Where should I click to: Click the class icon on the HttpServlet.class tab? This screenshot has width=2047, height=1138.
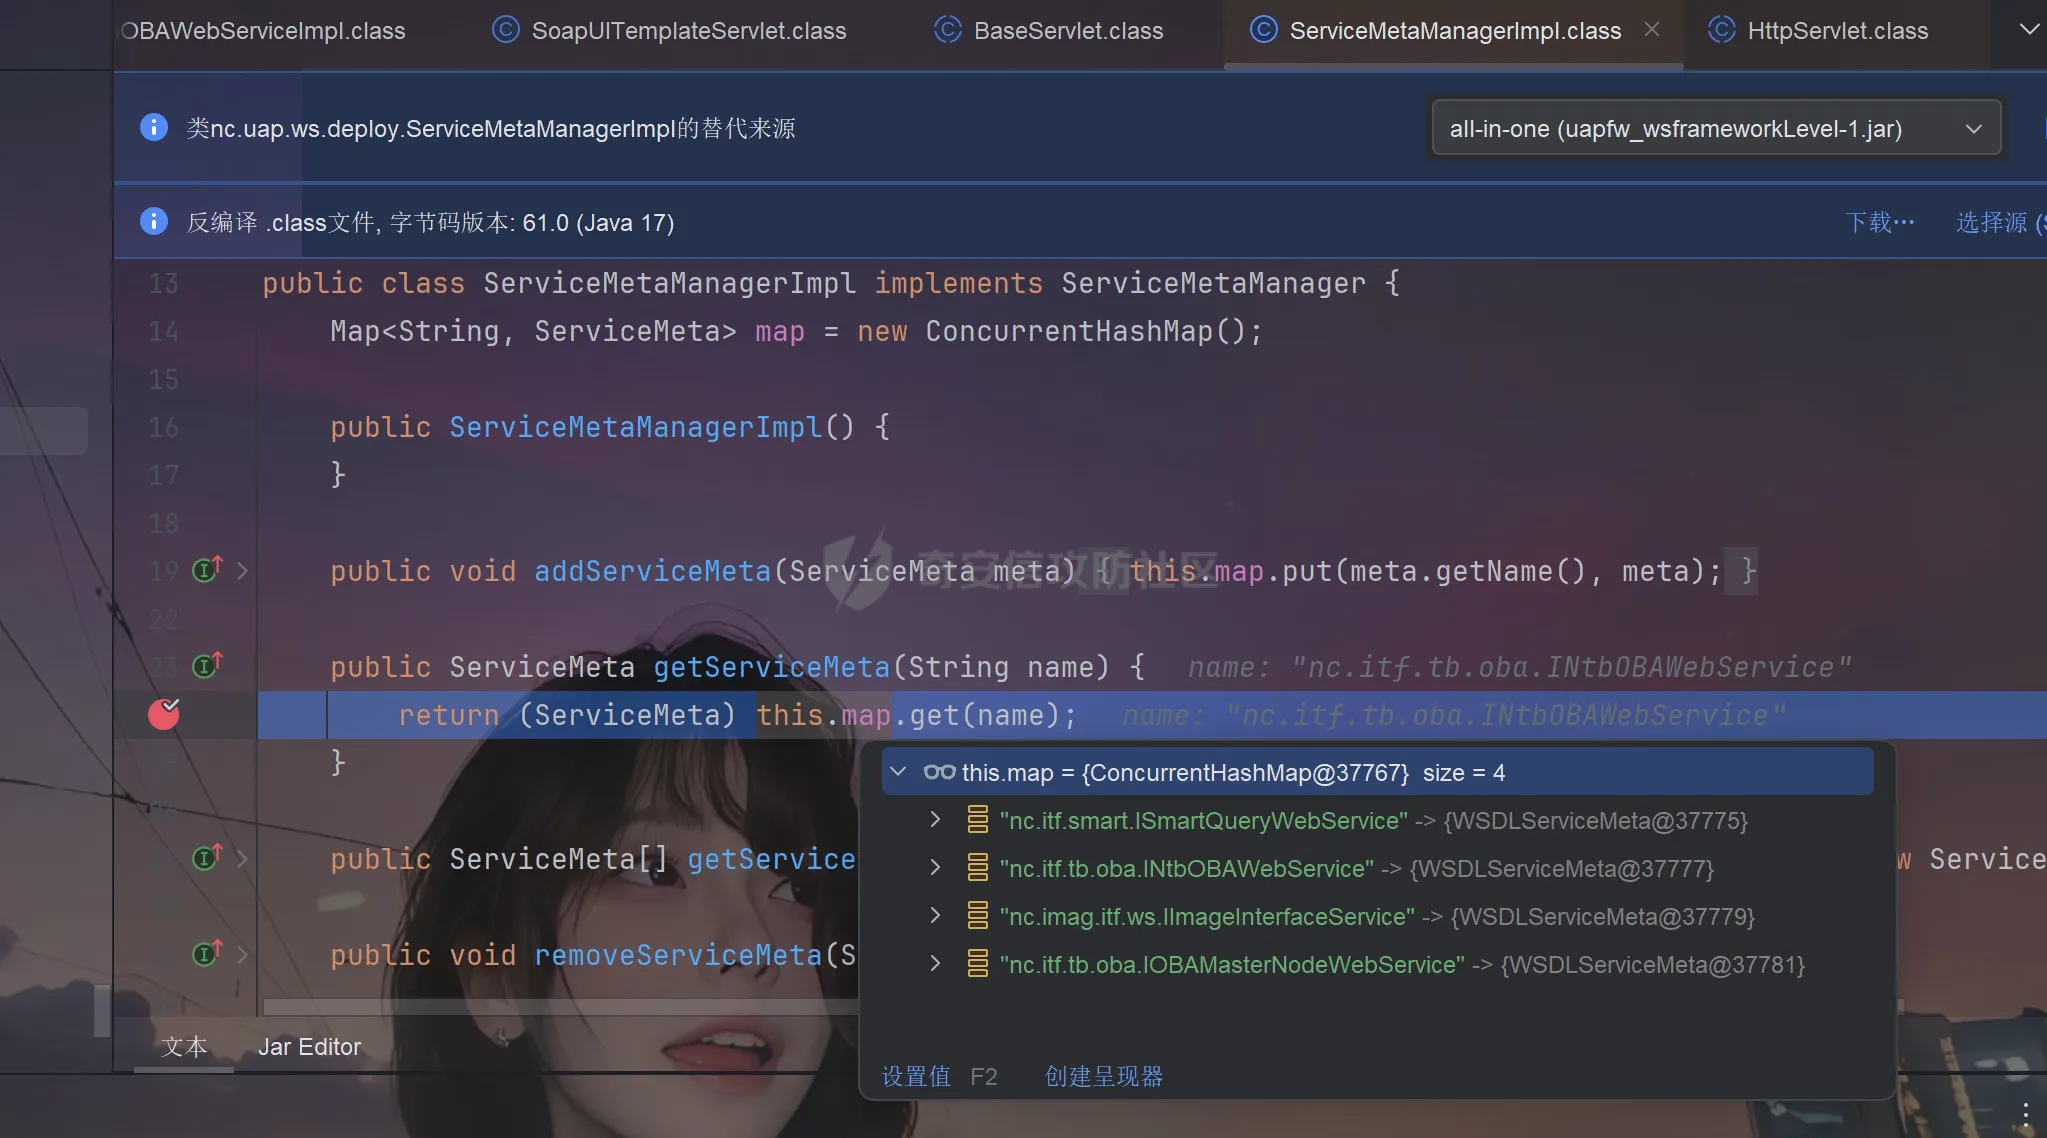(1721, 30)
